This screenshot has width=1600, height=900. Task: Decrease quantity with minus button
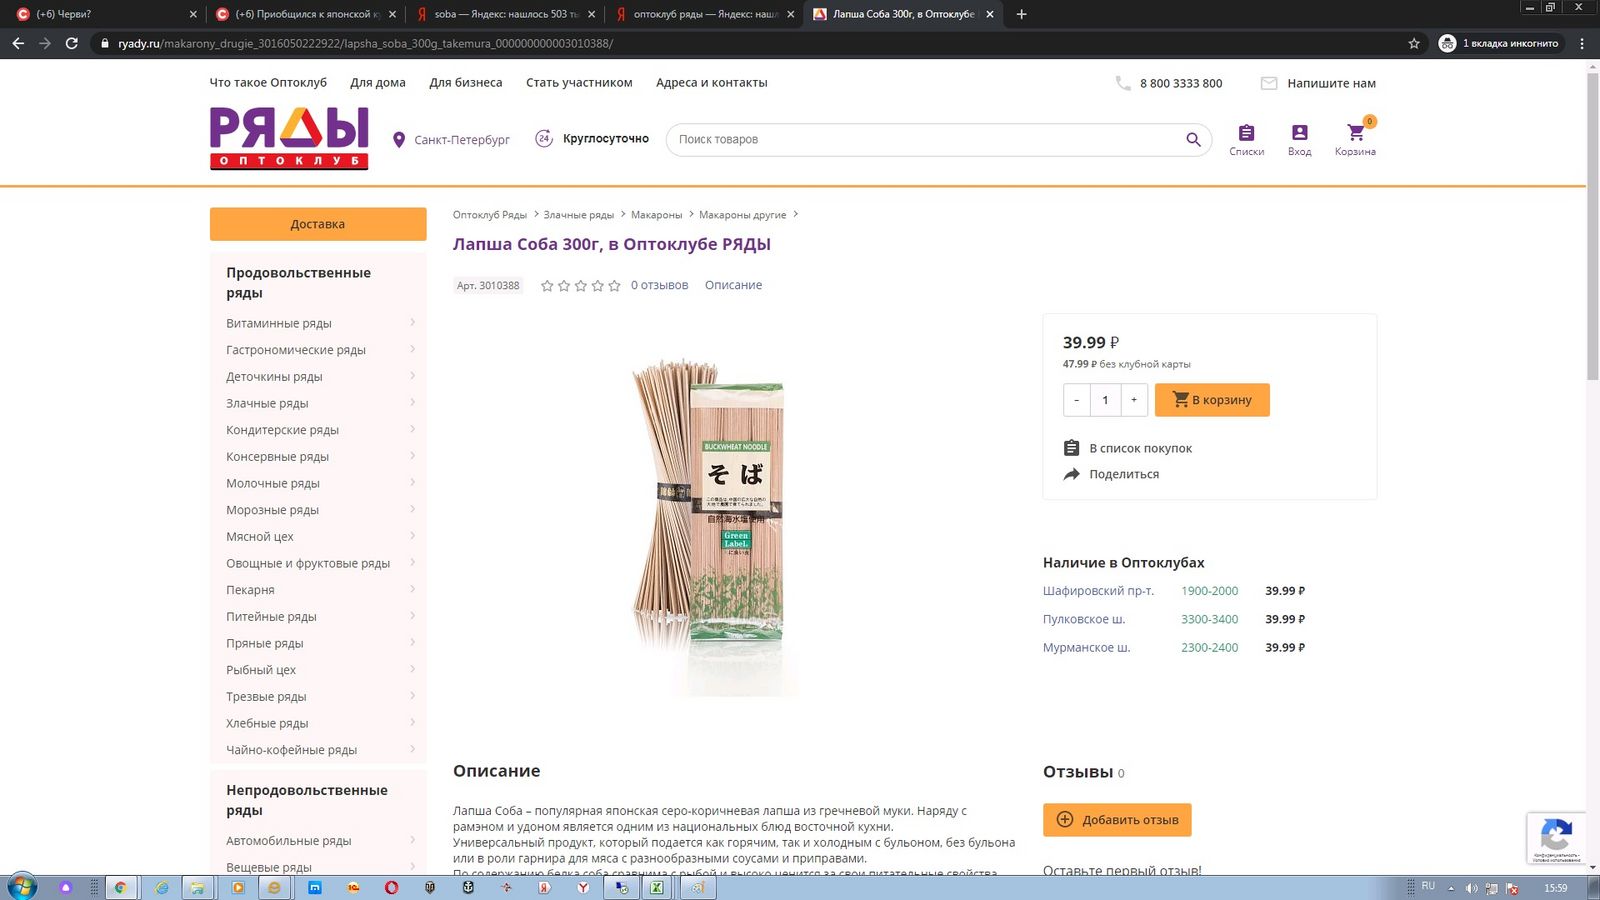1077,400
